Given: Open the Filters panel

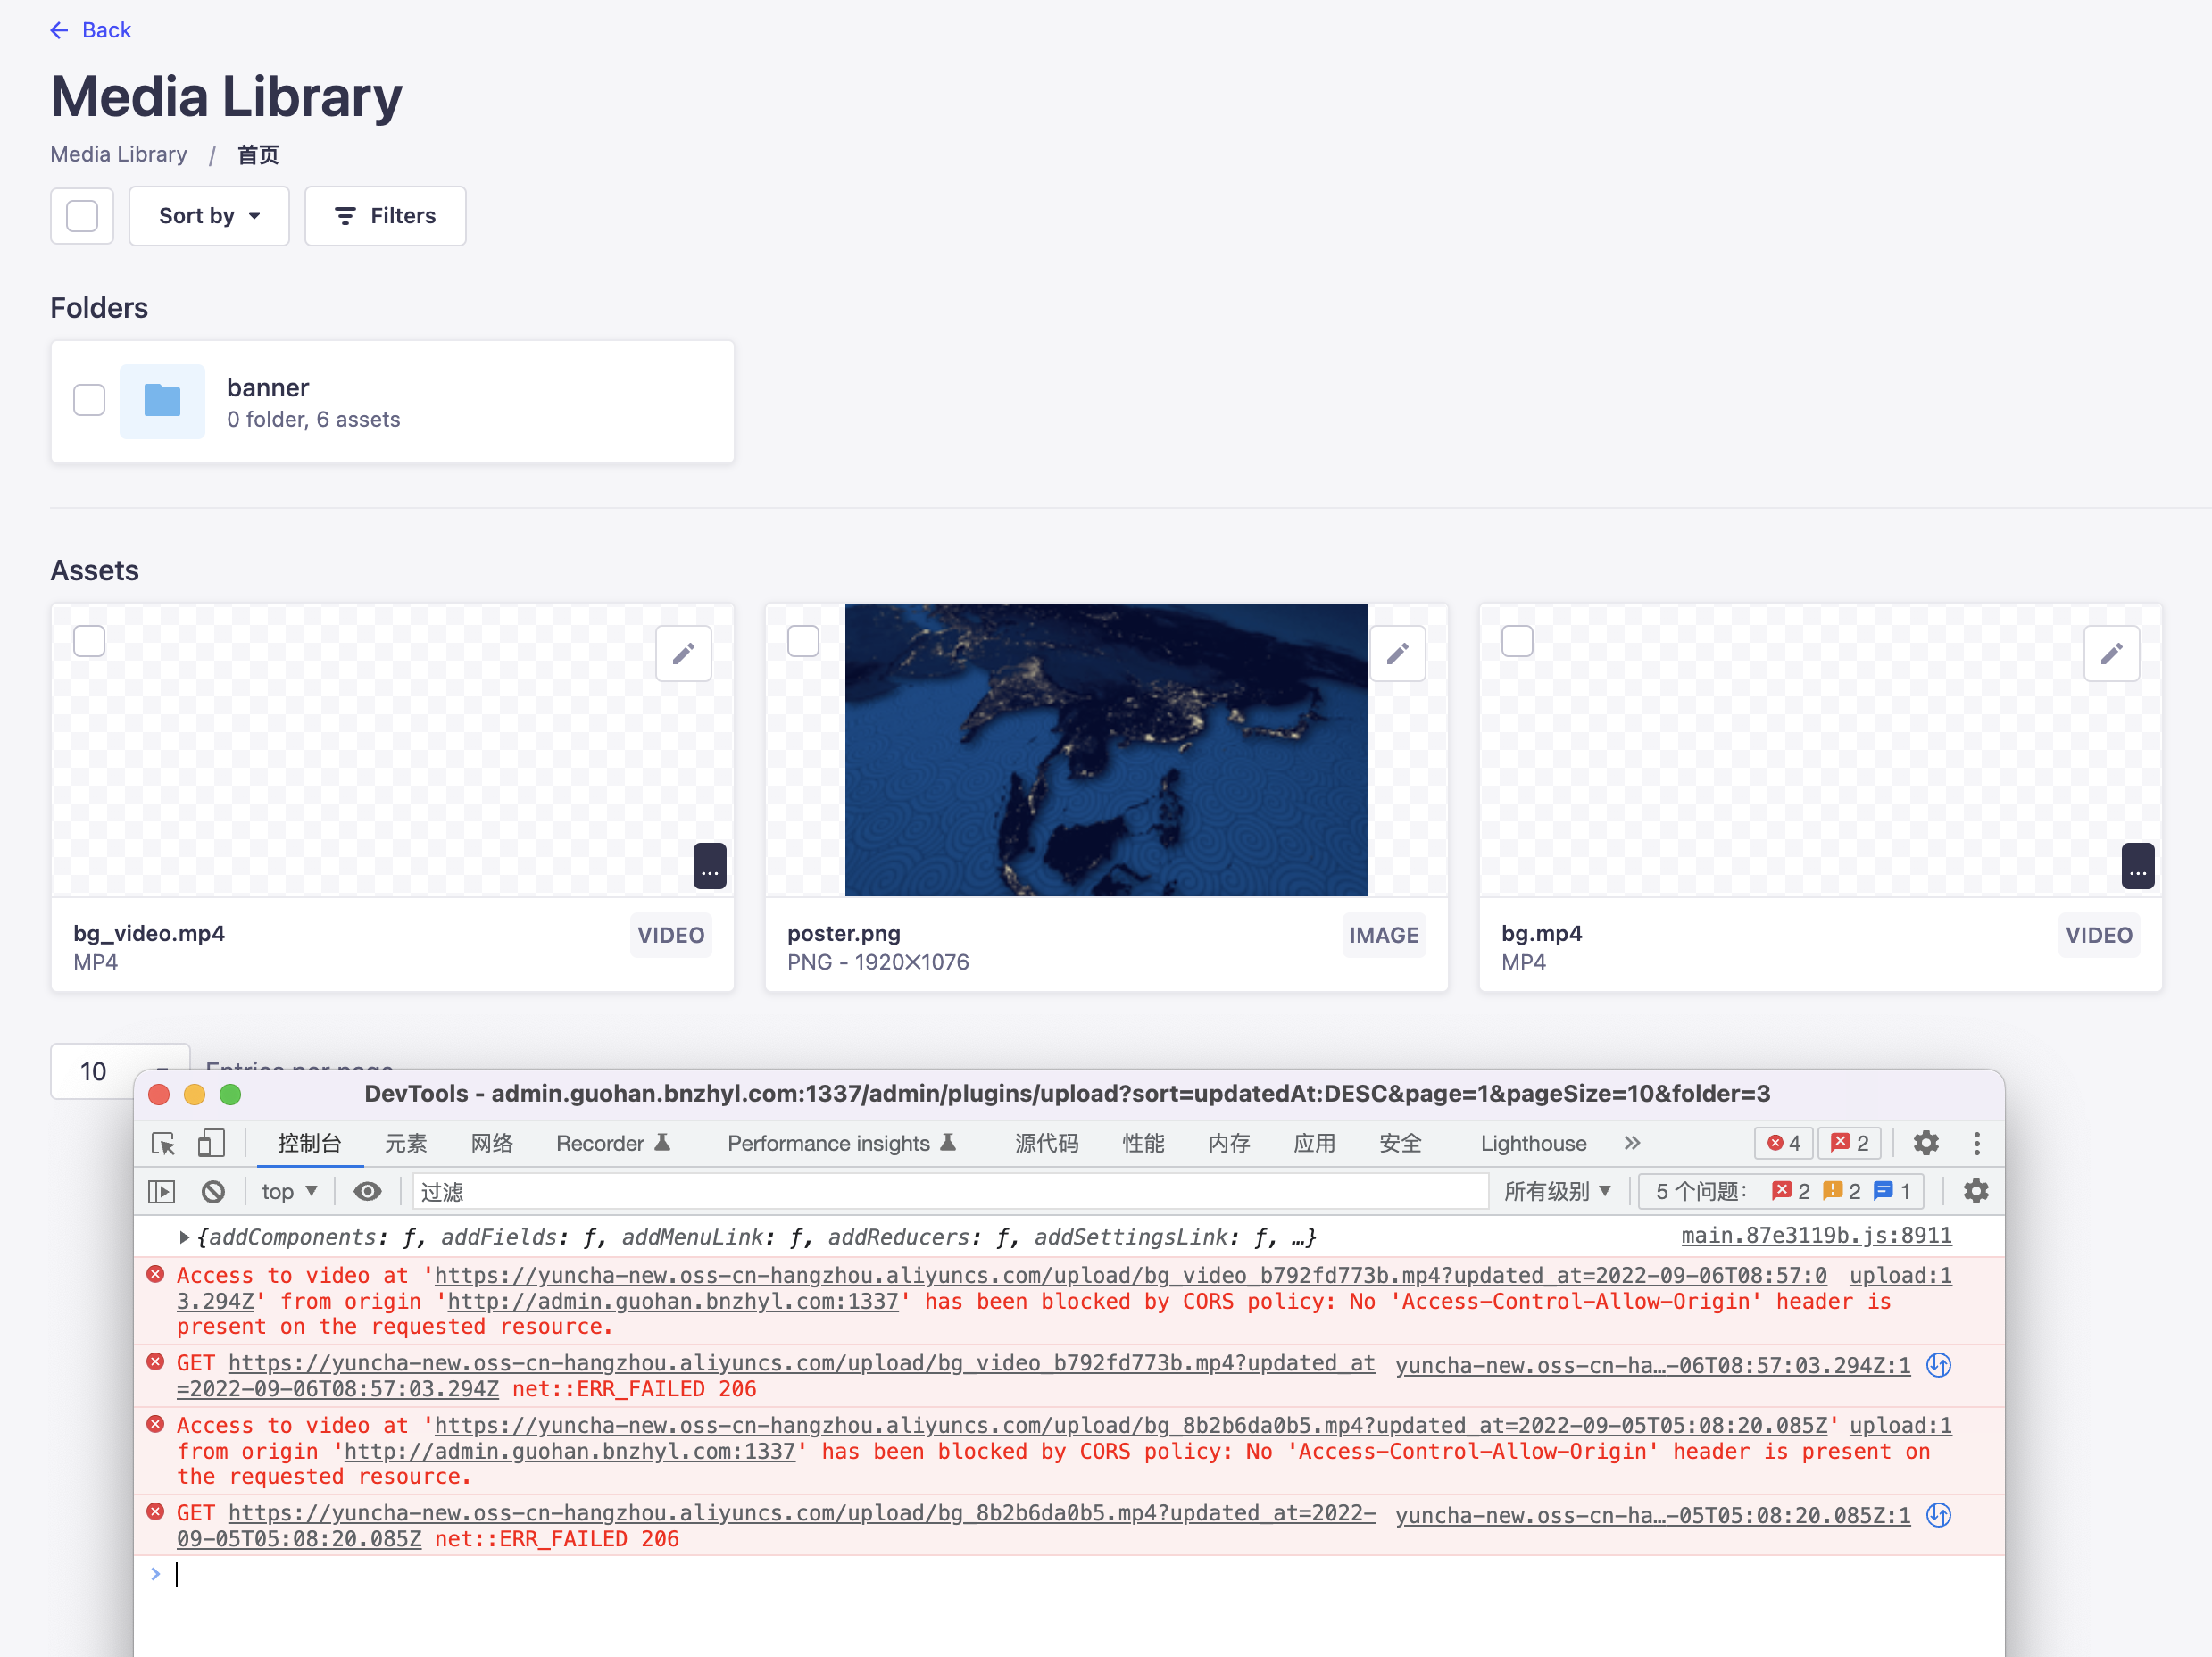Looking at the screenshot, I should click(385, 216).
